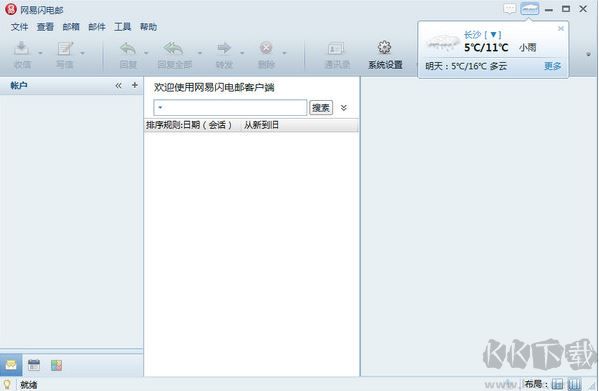Click the 更多 weather link
This screenshot has height=391, width=599.
pos(552,66)
